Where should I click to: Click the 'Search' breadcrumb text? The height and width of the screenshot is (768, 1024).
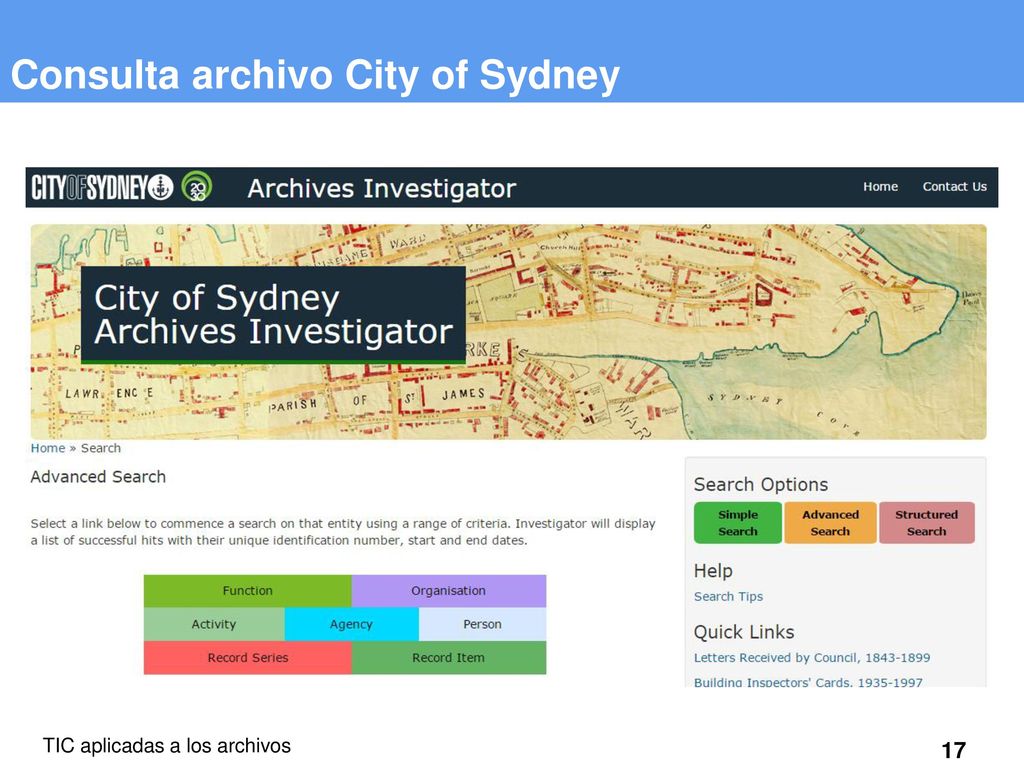coord(101,448)
